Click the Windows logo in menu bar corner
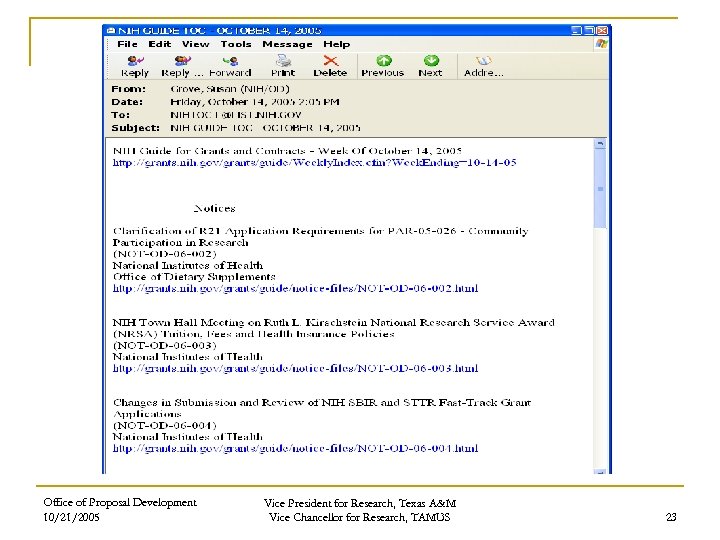This screenshot has width=720, height=540. [601, 44]
